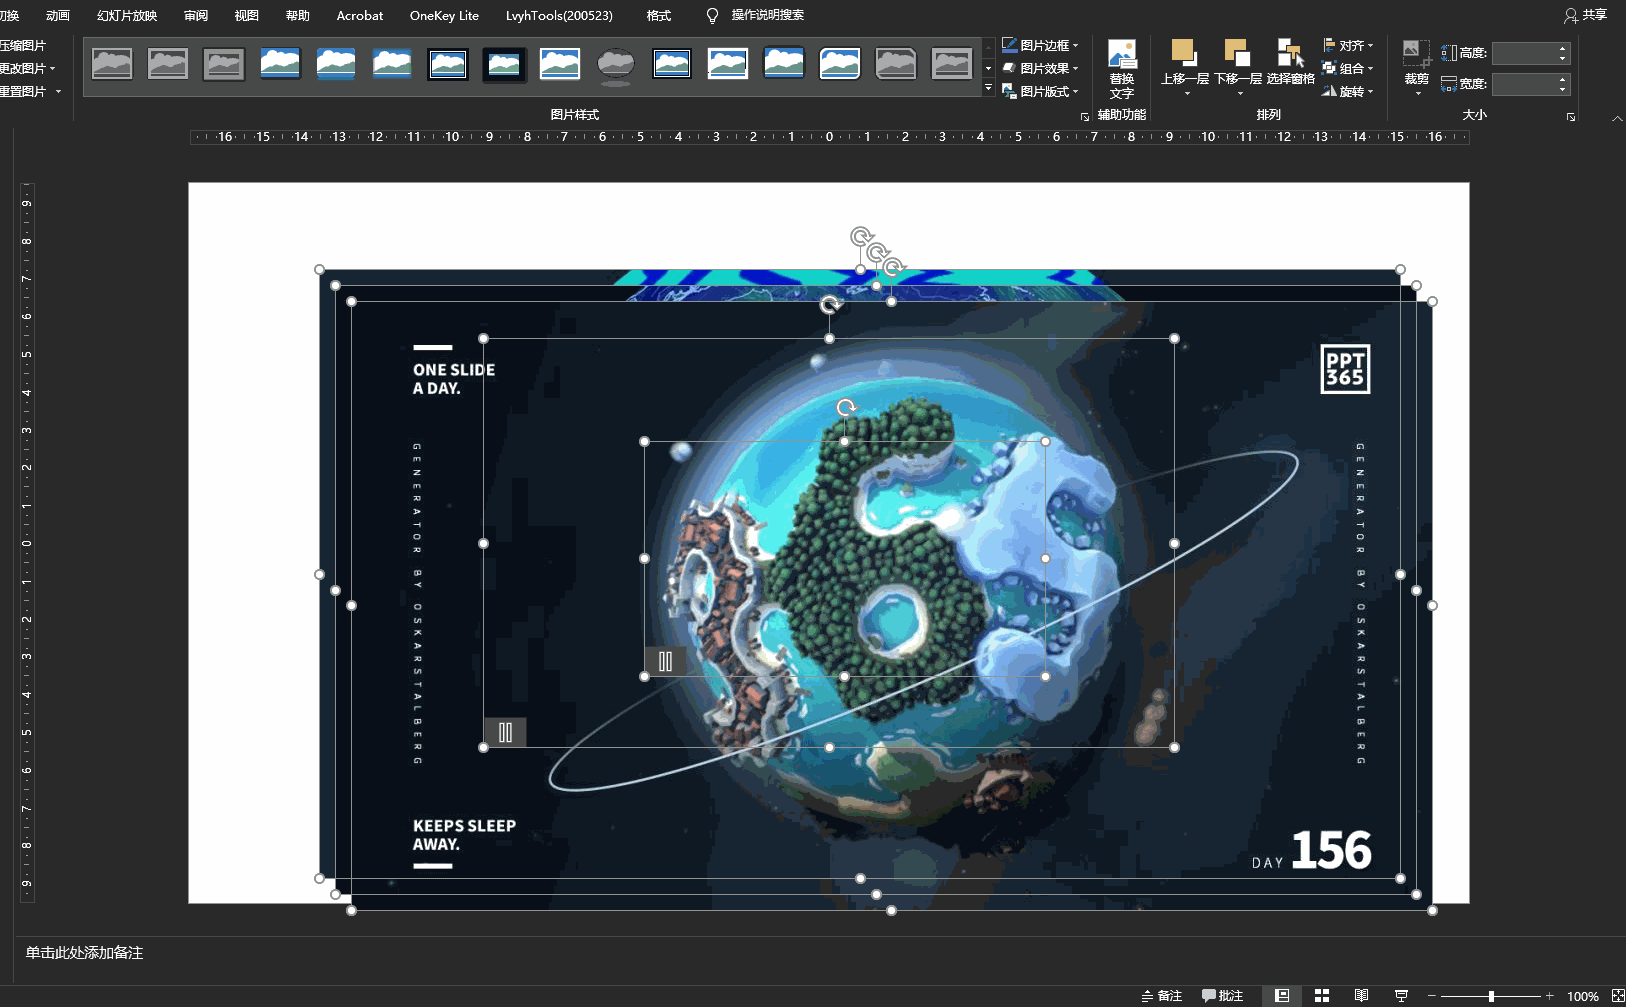Open the 对齐 align dropdown
The width and height of the screenshot is (1626, 1007).
(x=1347, y=45)
